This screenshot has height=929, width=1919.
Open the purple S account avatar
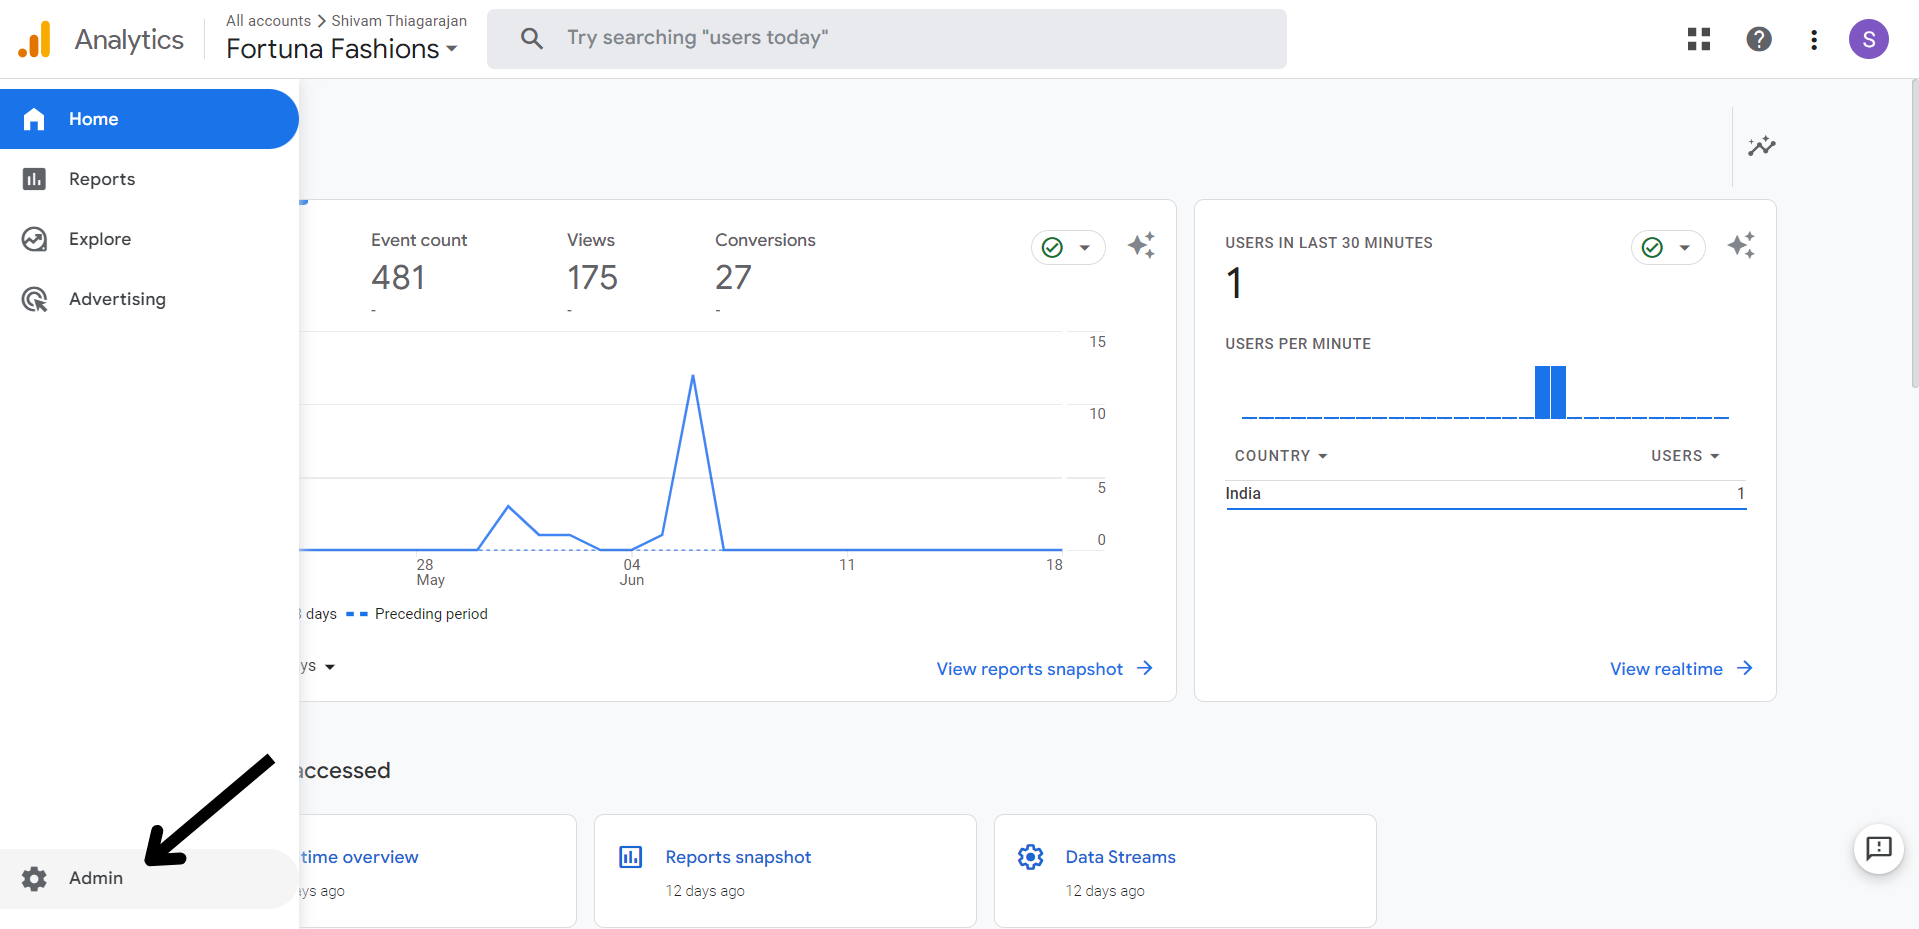coord(1867,39)
